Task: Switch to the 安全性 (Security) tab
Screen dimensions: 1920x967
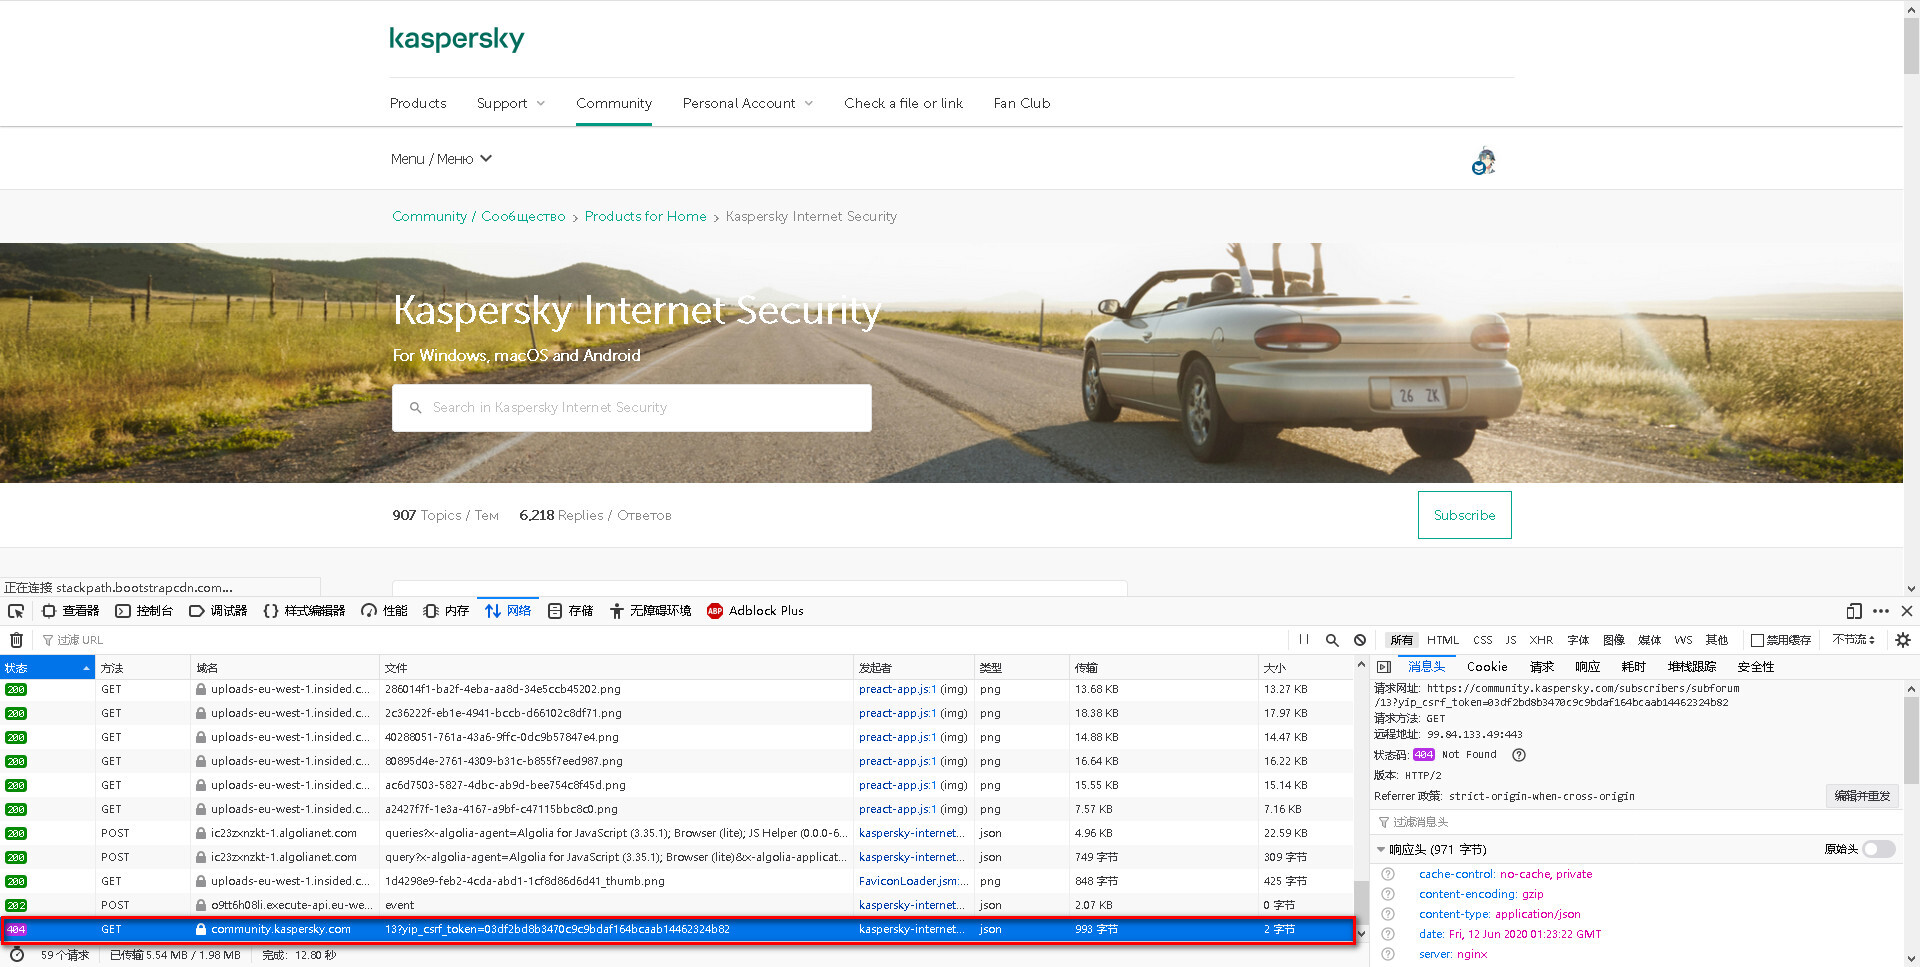Action: click(x=1756, y=667)
